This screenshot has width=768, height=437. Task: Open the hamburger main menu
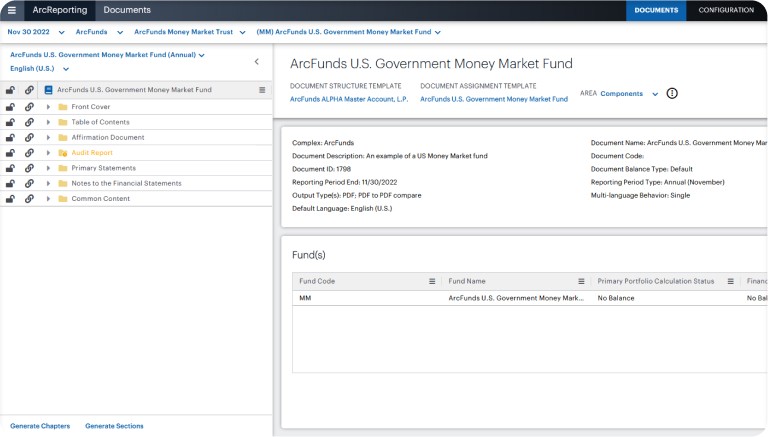12,10
